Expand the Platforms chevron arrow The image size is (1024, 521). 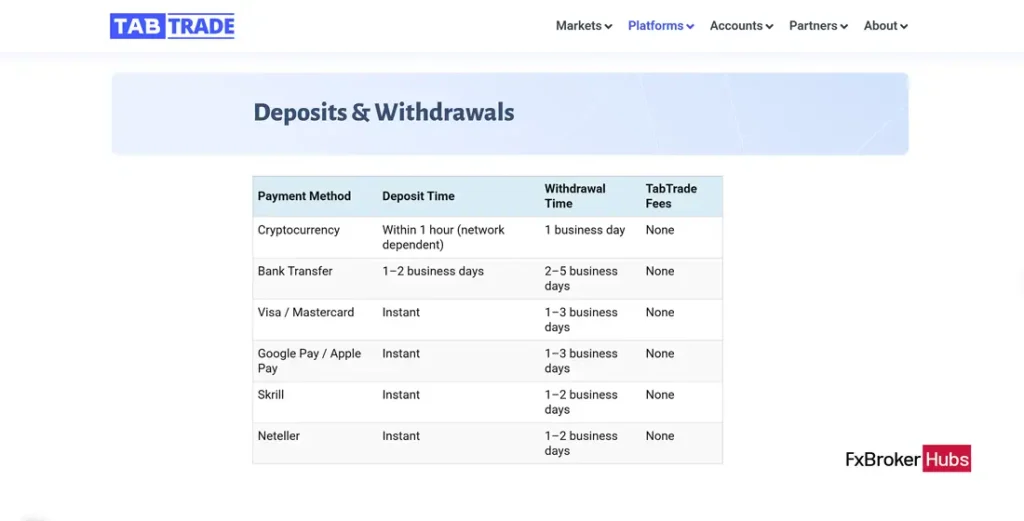(690, 27)
